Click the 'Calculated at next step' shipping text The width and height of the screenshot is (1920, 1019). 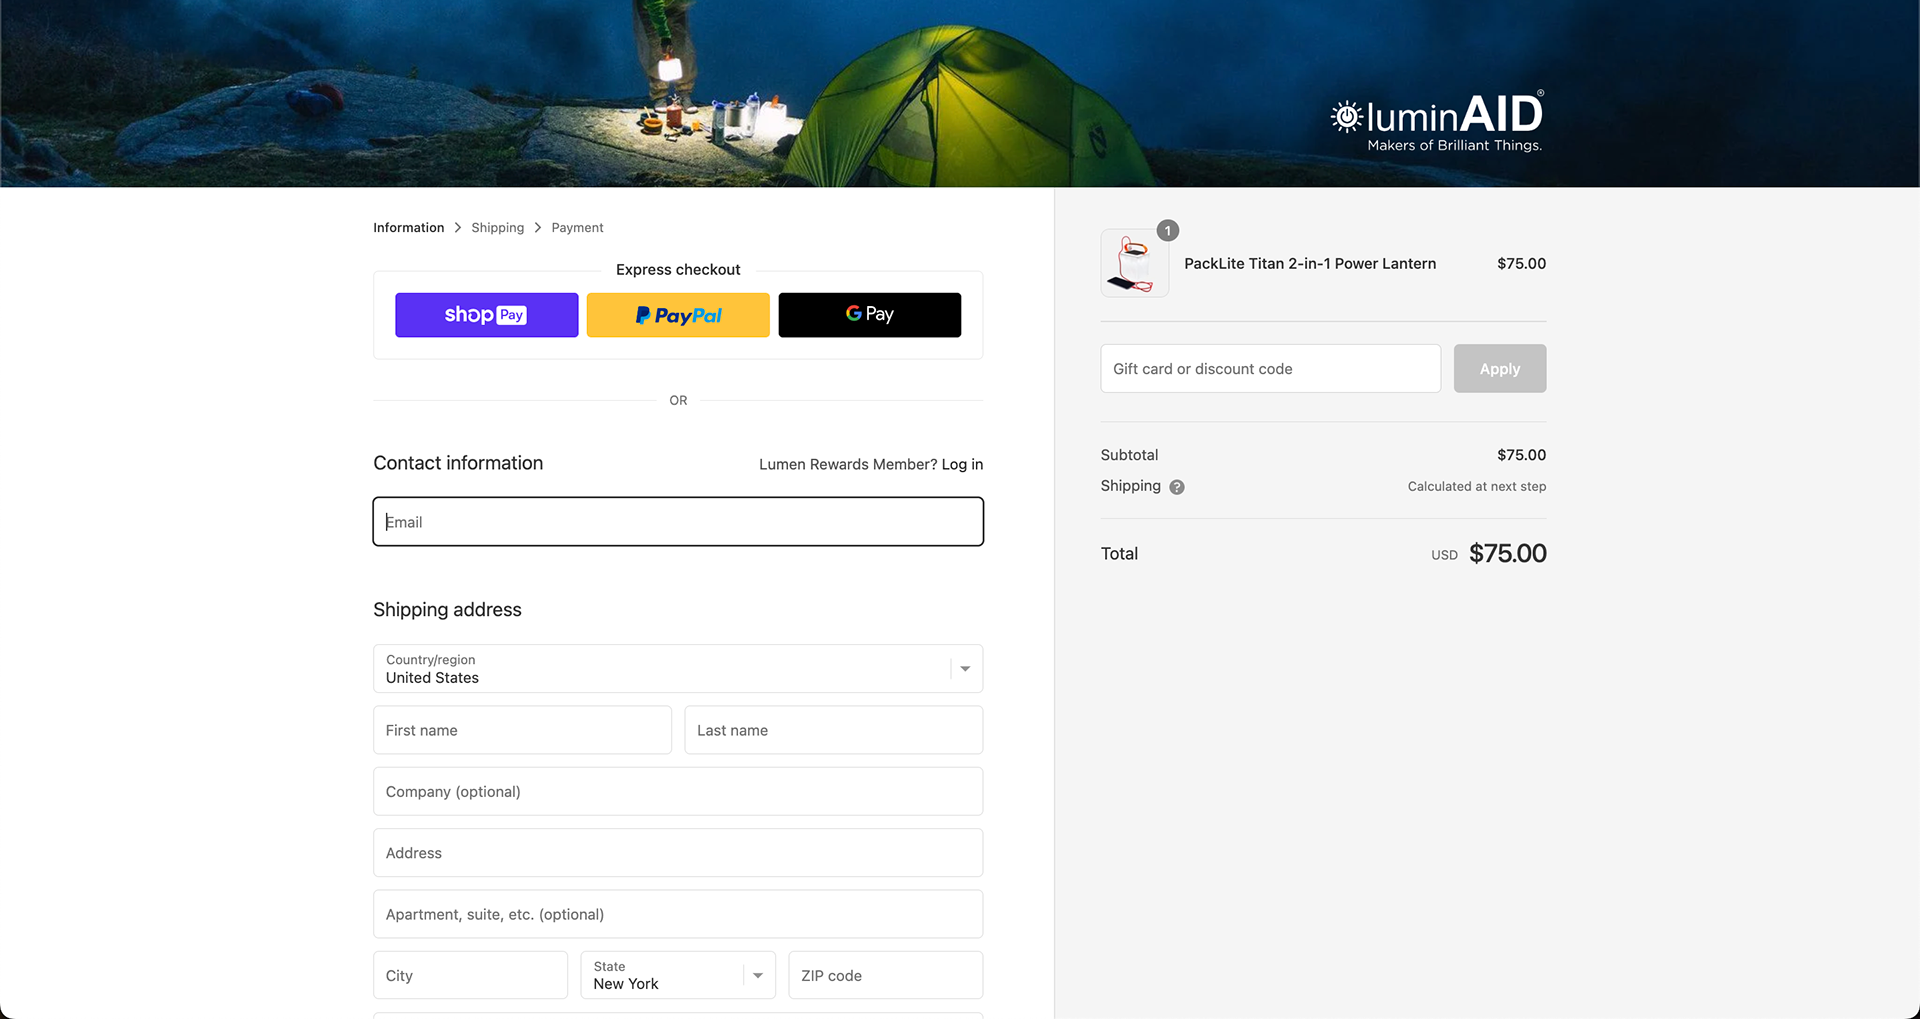point(1476,487)
